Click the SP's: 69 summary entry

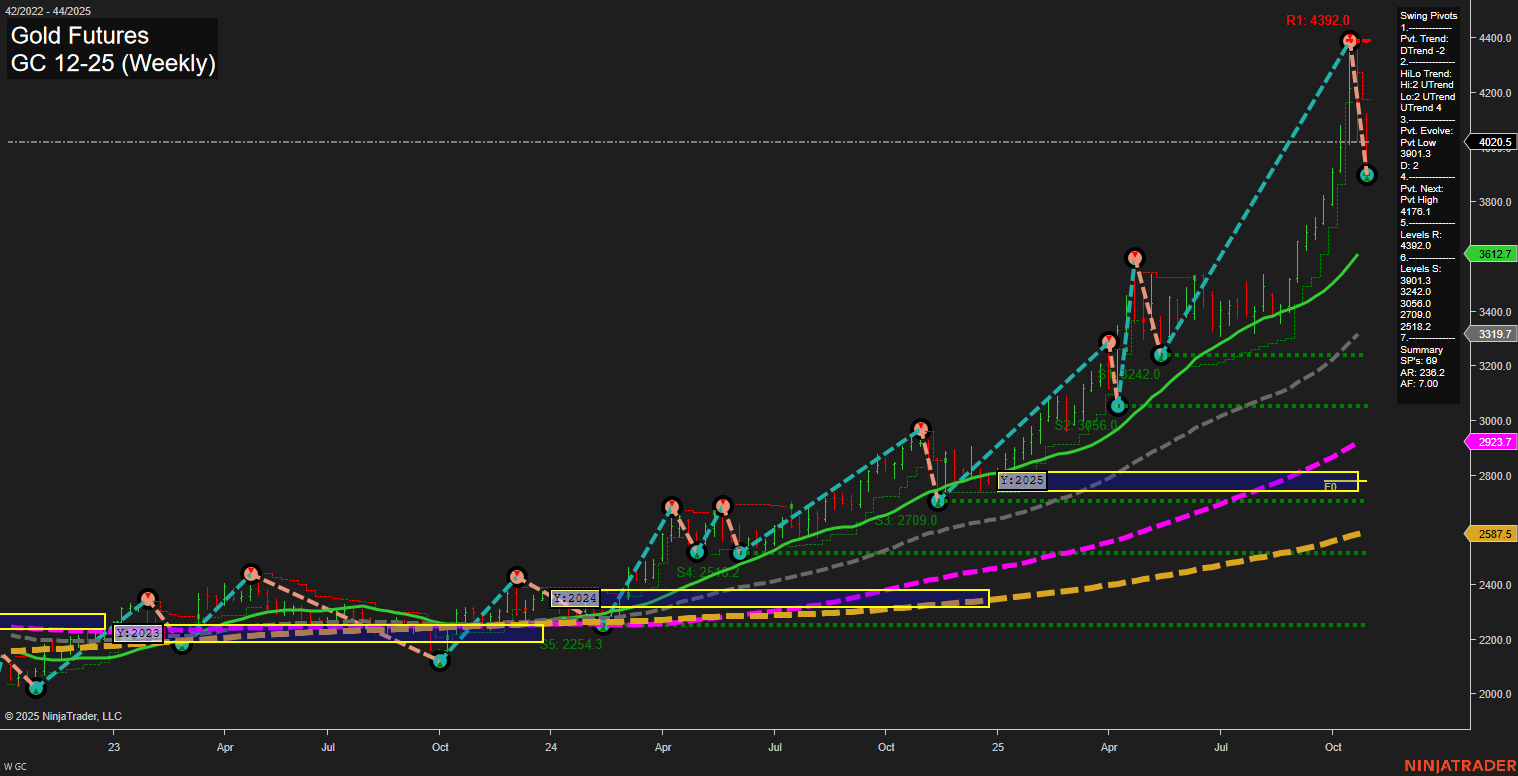point(1419,361)
